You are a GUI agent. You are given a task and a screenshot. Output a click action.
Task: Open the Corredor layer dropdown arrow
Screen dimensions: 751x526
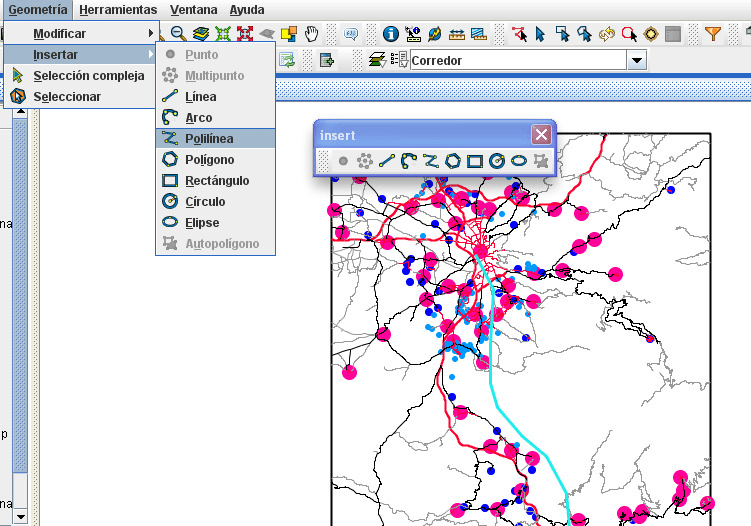(637, 60)
